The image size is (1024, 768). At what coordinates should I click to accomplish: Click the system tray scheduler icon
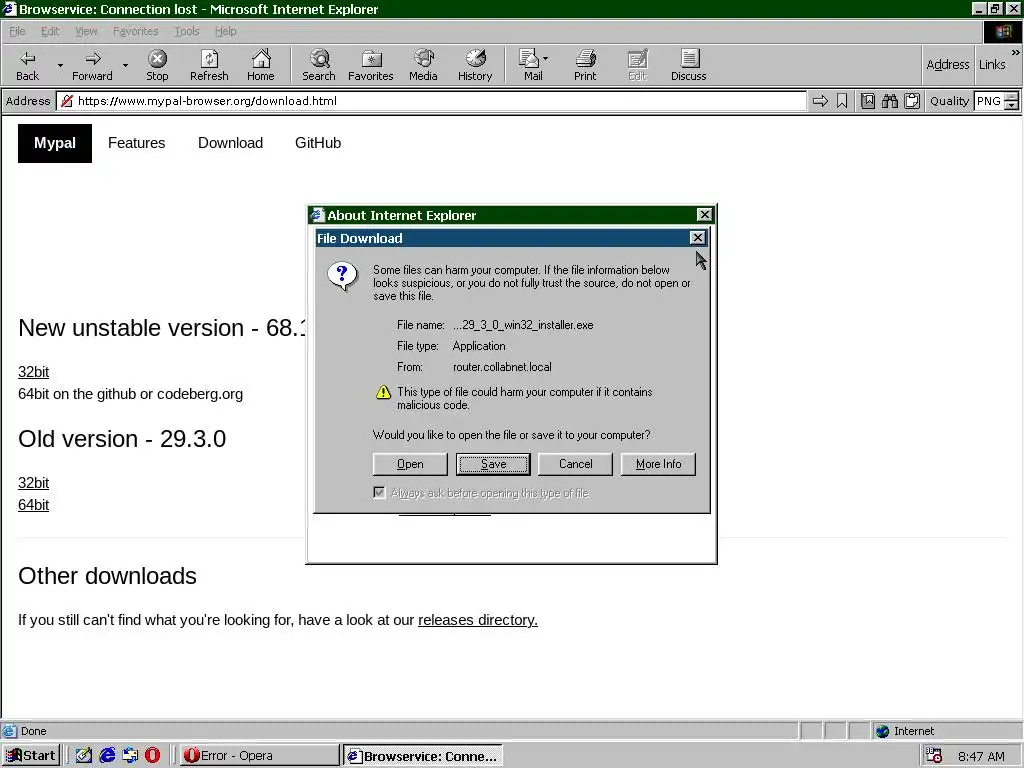(934, 756)
